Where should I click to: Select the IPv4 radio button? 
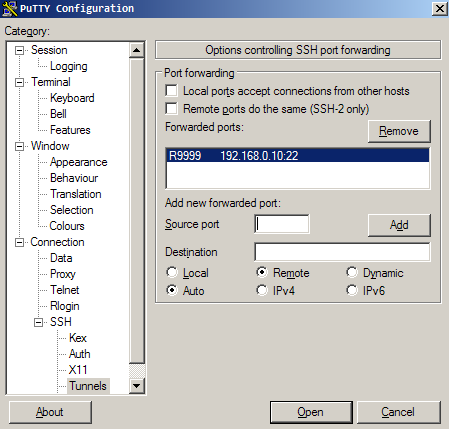click(x=262, y=290)
